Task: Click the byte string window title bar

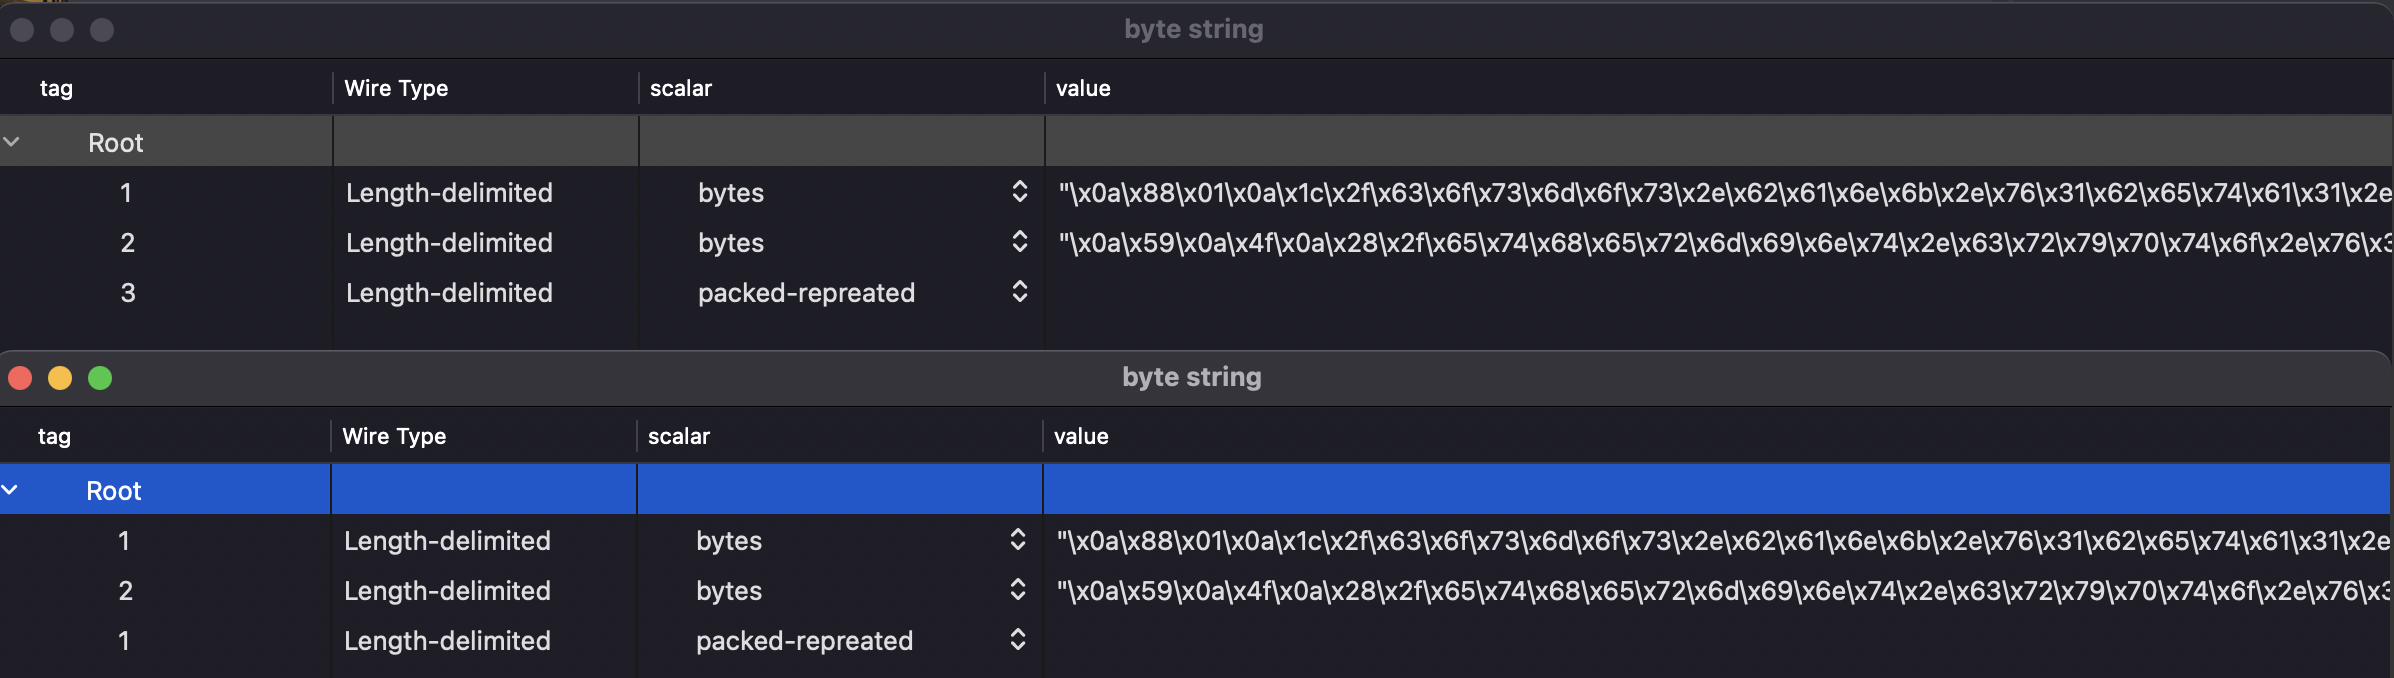Action: click(x=1192, y=28)
